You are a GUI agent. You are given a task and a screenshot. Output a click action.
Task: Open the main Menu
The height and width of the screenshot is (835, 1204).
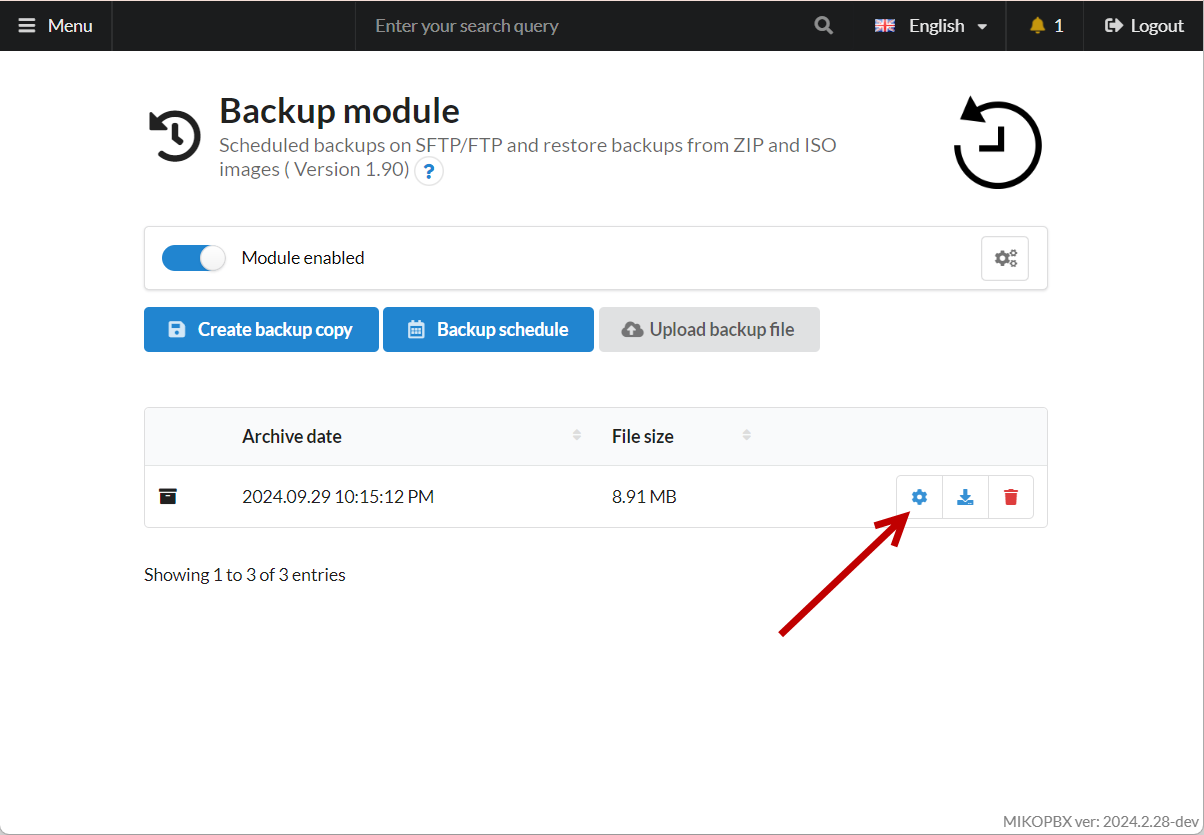[56, 26]
